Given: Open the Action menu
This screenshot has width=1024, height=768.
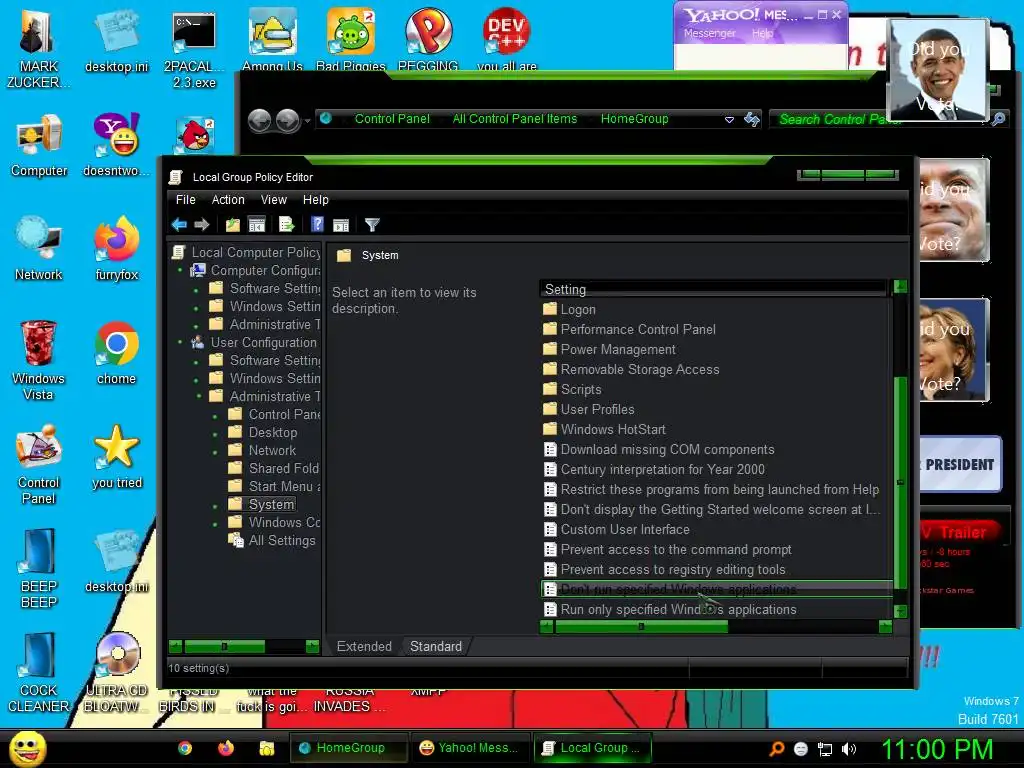Looking at the screenshot, I should [228, 200].
